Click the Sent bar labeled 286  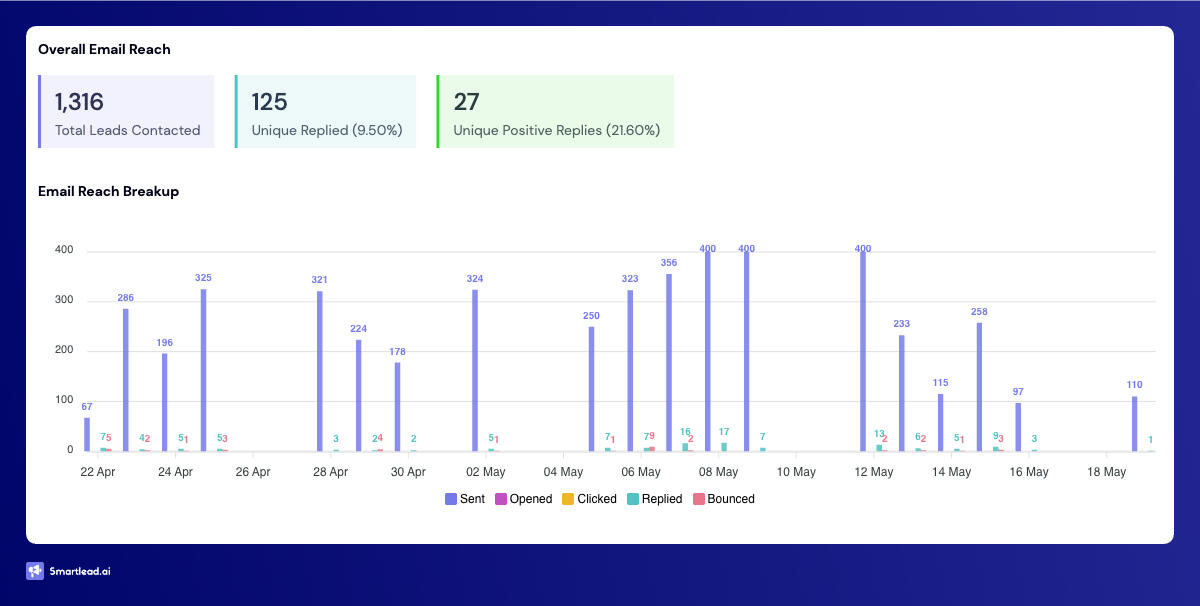[126, 380]
